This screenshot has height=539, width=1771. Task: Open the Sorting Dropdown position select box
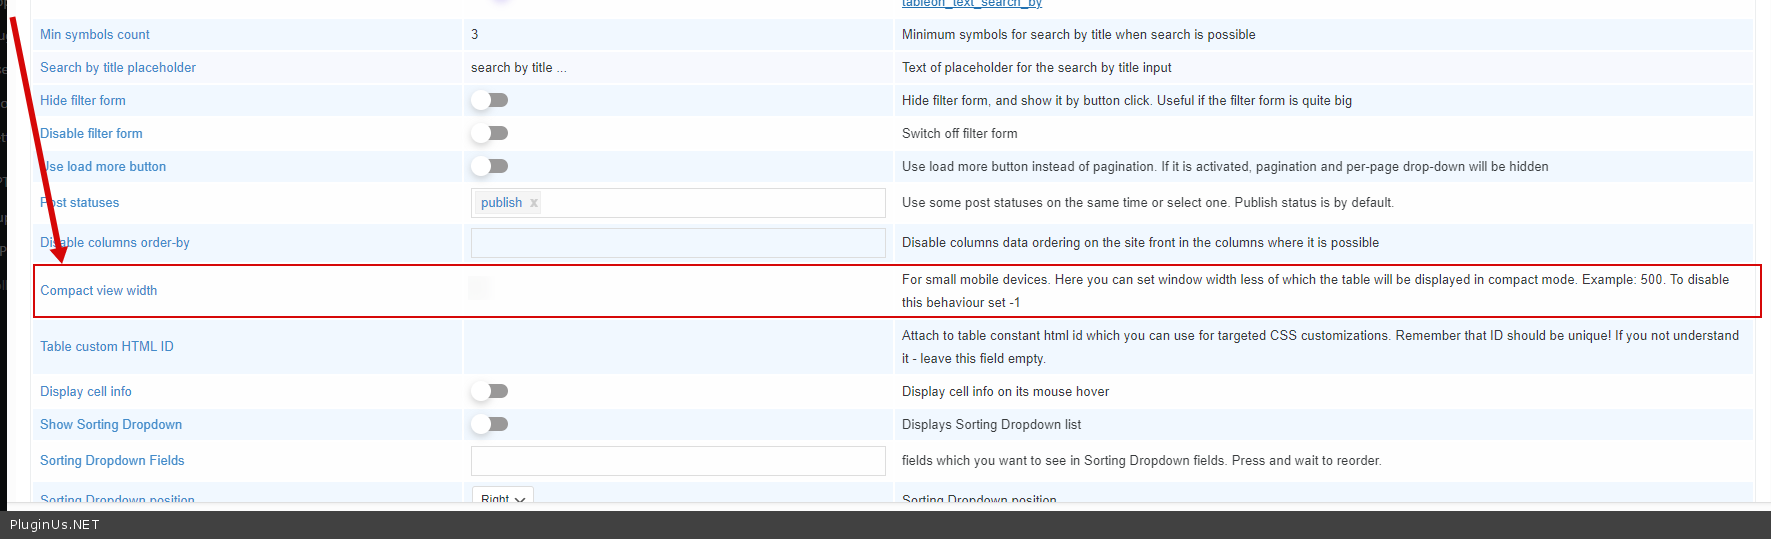tap(503, 498)
